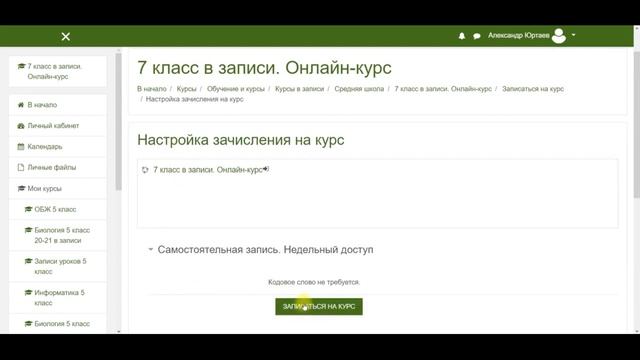The width and height of the screenshot is (640, 360).
Task: Click graduation cap icon beside Мои курсы
Action: point(21,189)
